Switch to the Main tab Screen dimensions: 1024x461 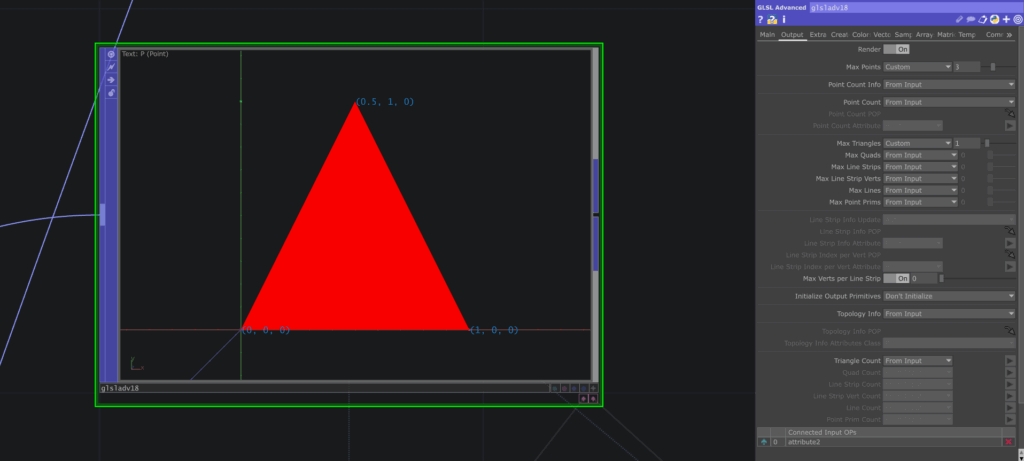pos(767,35)
